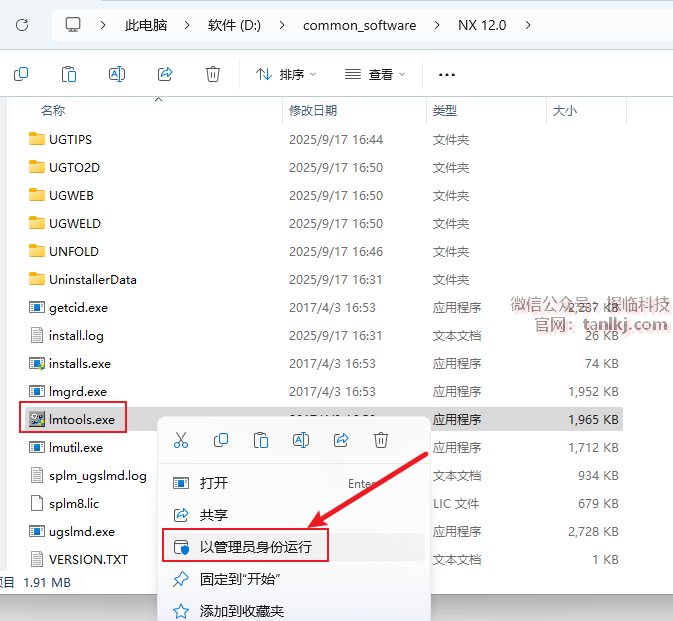
Task: Paste via the context menu paste icon
Action: 261,440
